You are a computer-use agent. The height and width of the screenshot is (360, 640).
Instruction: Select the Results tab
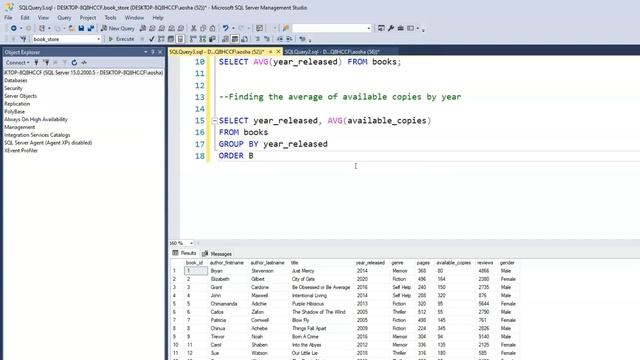coord(184,253)
